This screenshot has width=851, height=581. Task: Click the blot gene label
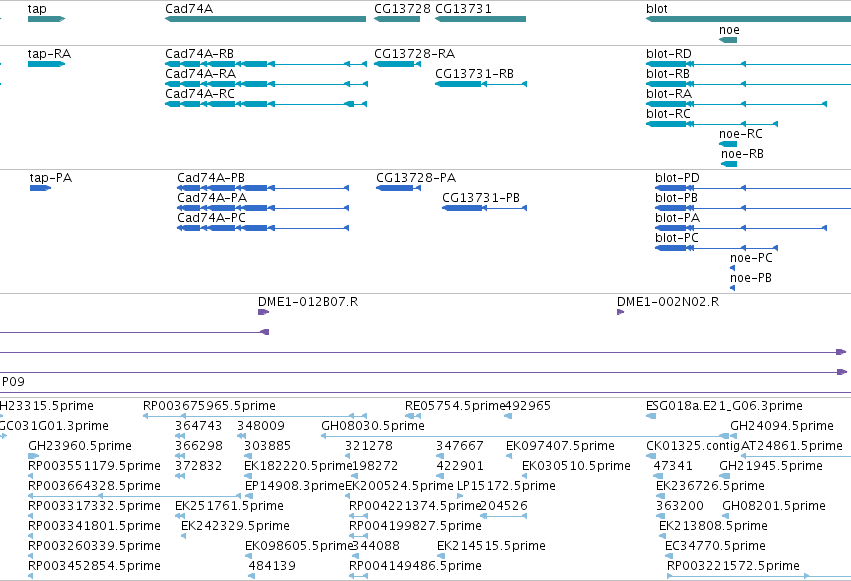pyautogui.click(x=657, y=9)
